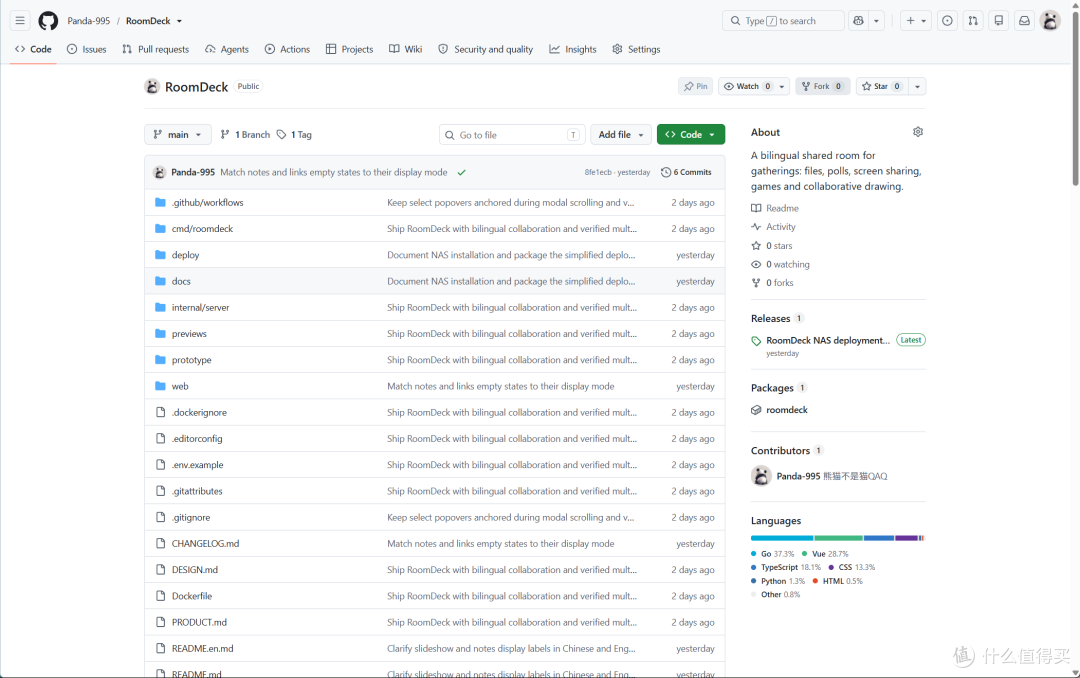
Task: Open the Pull requests tab
Action: click(x=155, y=49)
